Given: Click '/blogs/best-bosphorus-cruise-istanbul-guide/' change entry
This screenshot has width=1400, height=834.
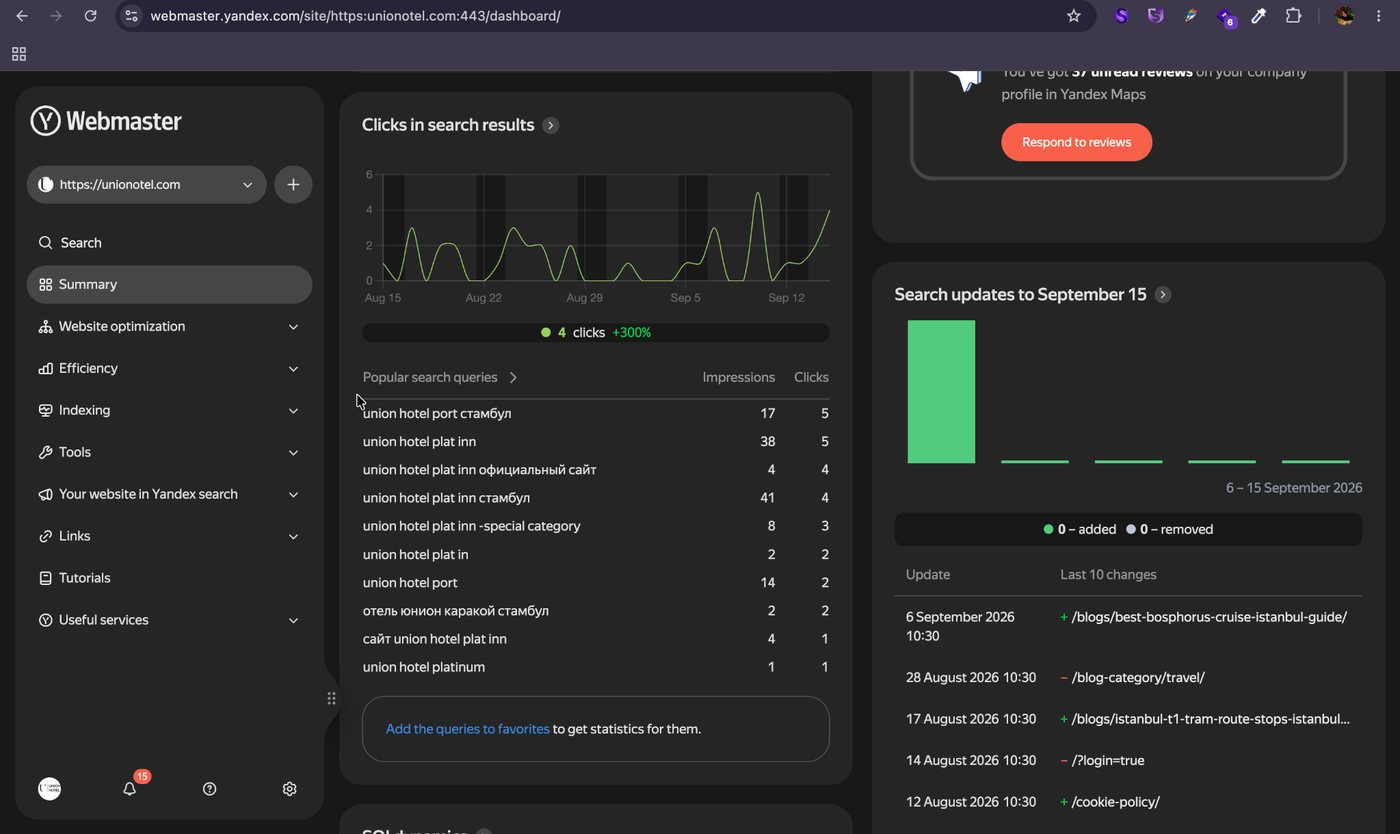Looking at the screenshot, I should click(1209, 617).
